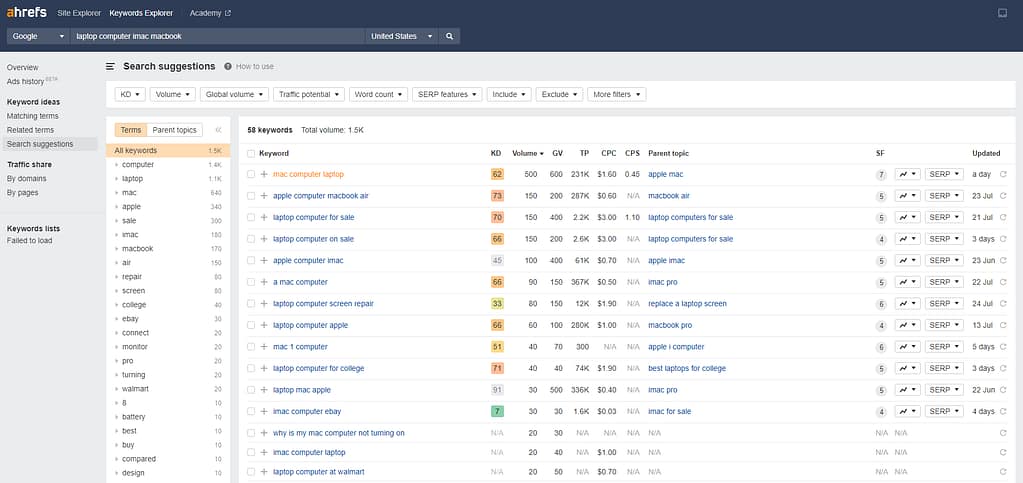
Task: Refresh the 'laptop computer on sale' row
Action: pos(1003,239)
